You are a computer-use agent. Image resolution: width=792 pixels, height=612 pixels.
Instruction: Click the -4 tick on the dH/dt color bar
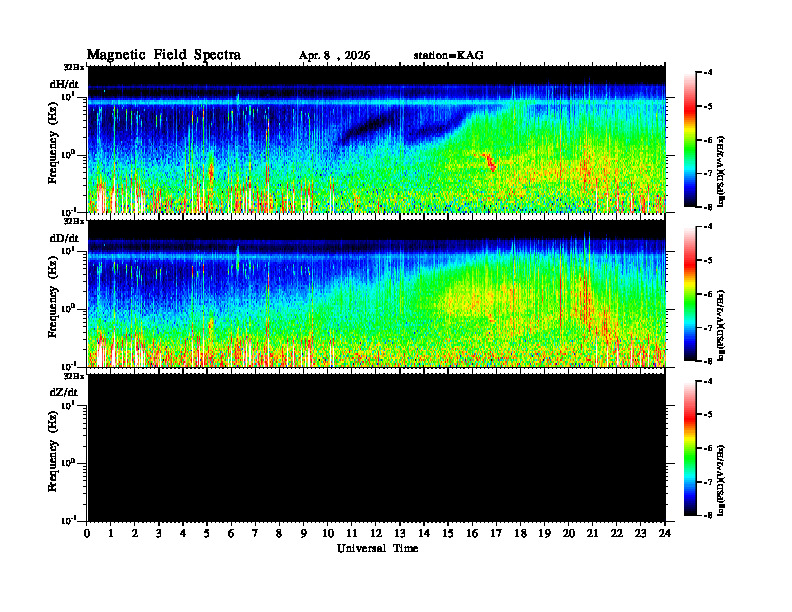tap(708, 72)
